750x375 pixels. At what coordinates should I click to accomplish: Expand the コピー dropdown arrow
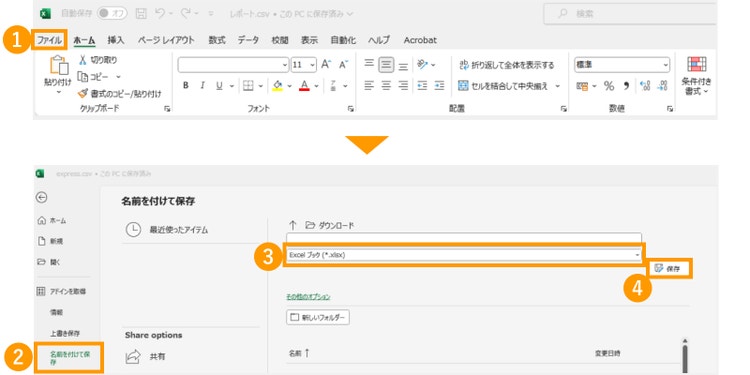tap(118, 77)
